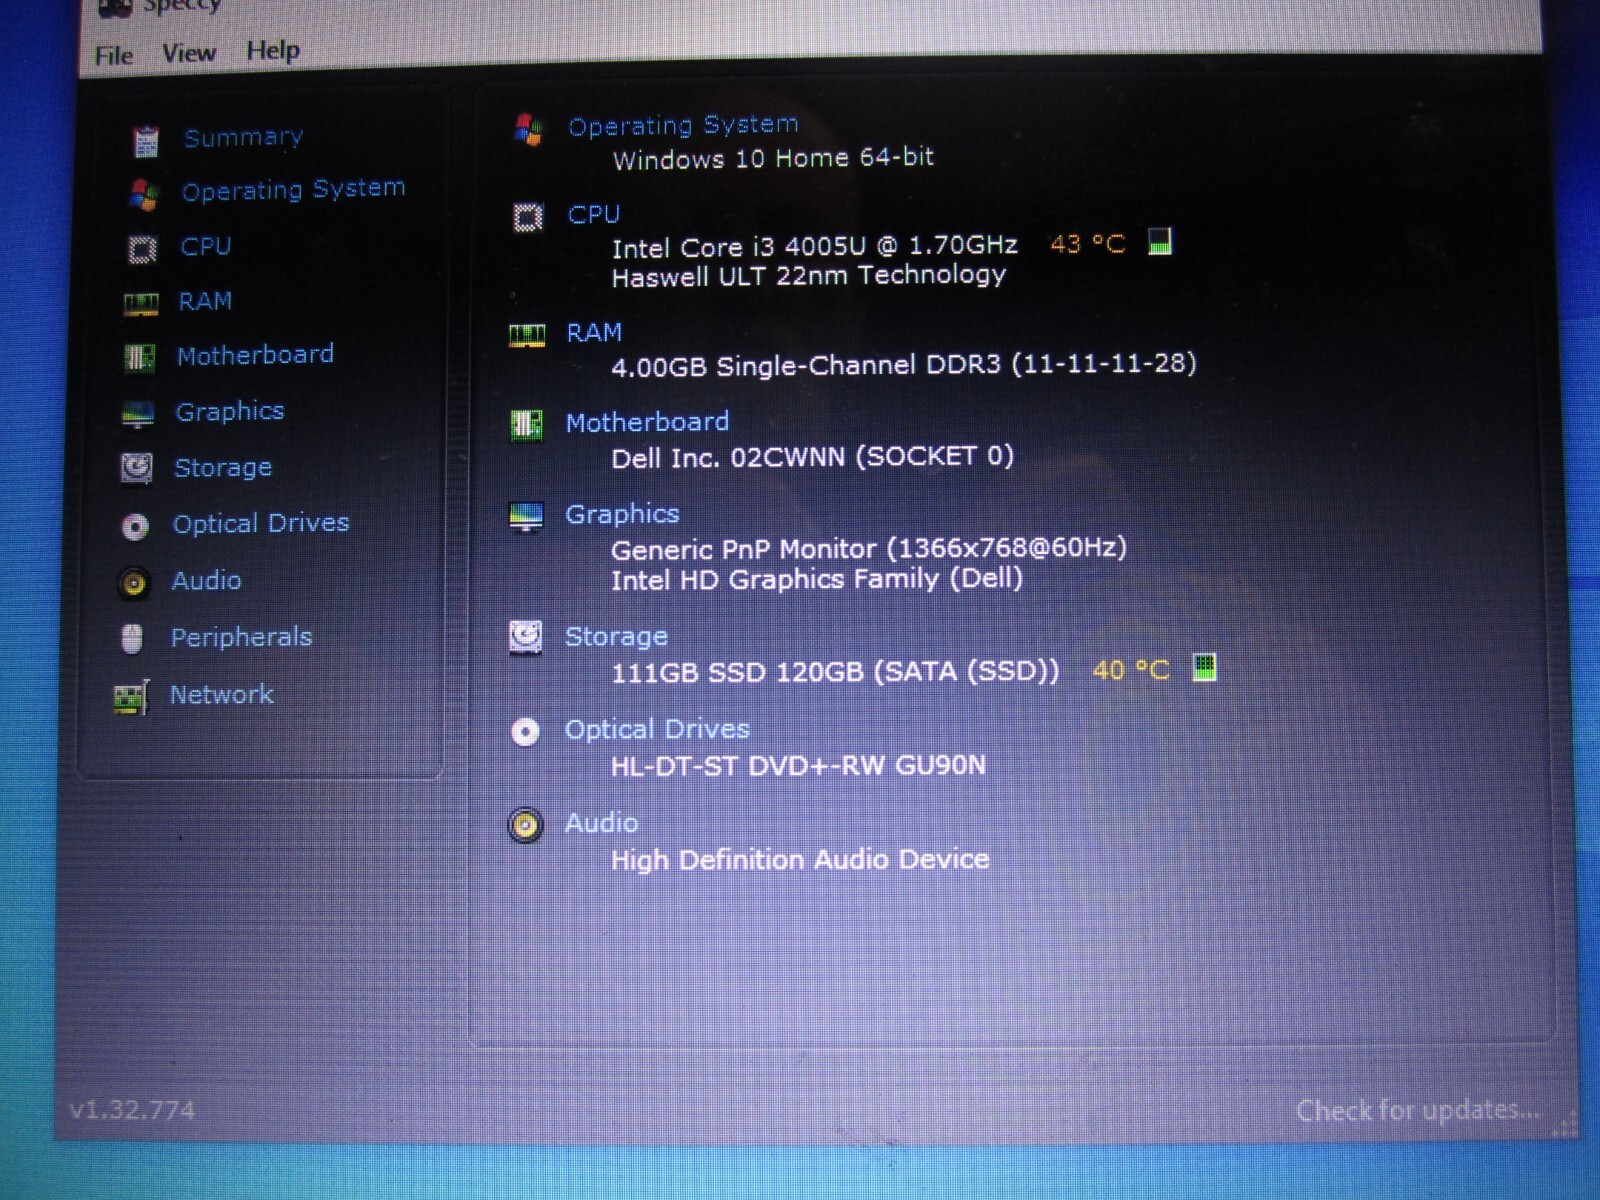
Task: Select Peripherals in the sidebar
Action: 241,638
